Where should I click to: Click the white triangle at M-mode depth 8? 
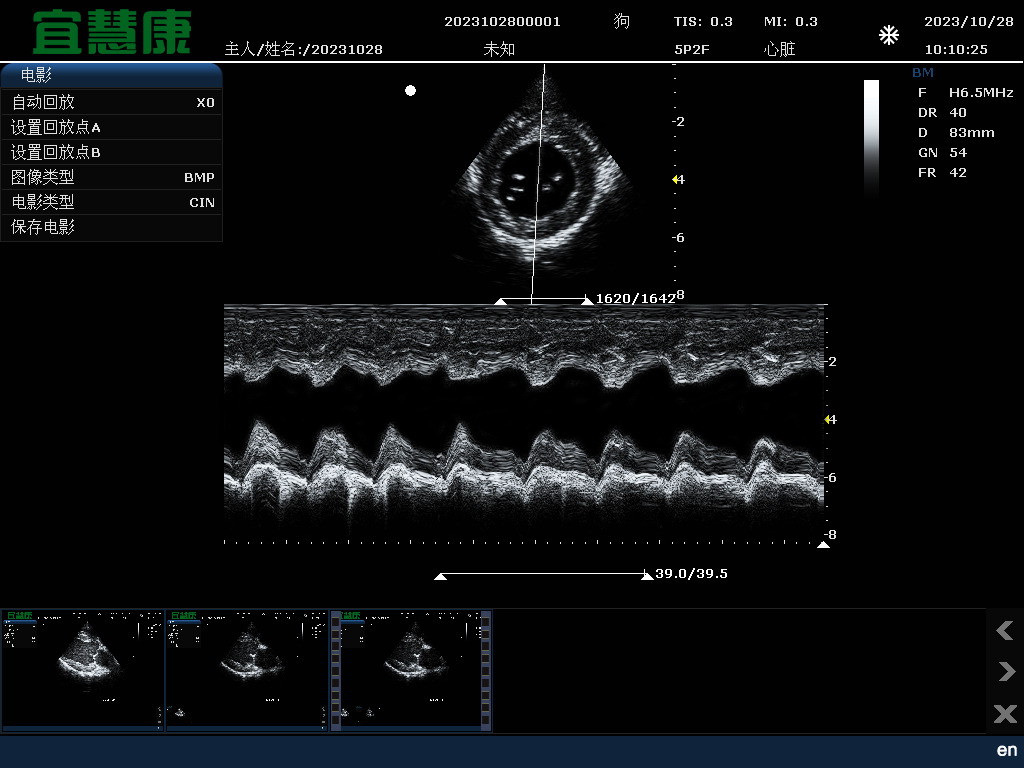[x=823, y=545]
